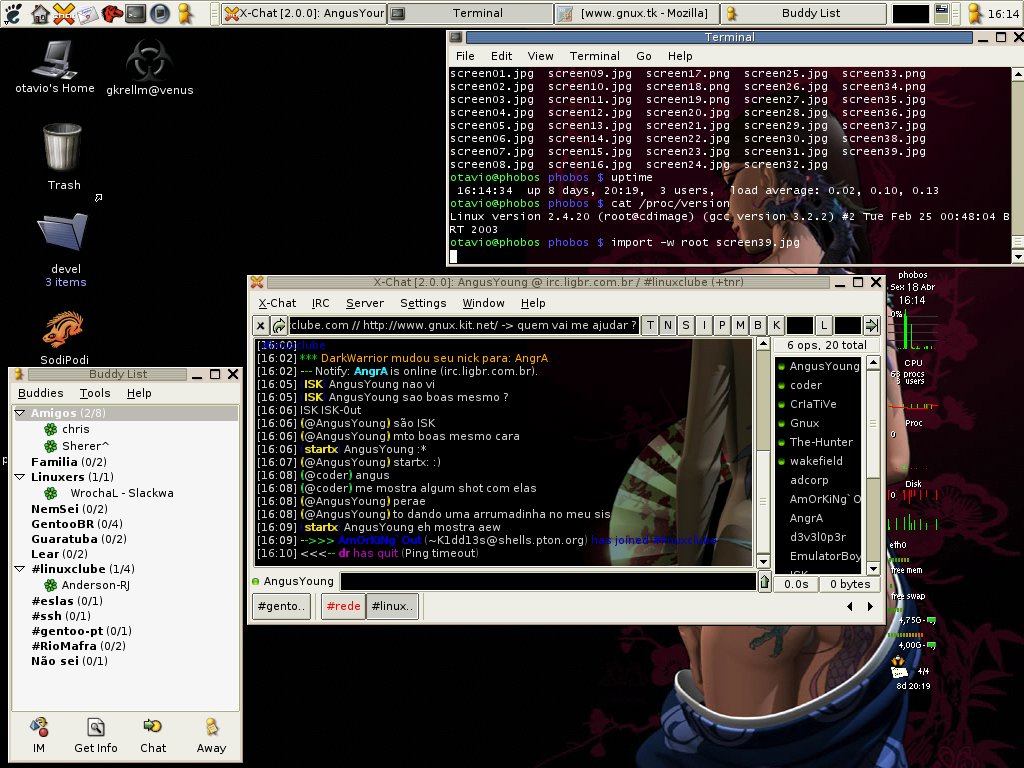This screenshot has height=768, width=1024.
Task: Collapse the #linuxclube buddy group
Action: tap(20, 569)
